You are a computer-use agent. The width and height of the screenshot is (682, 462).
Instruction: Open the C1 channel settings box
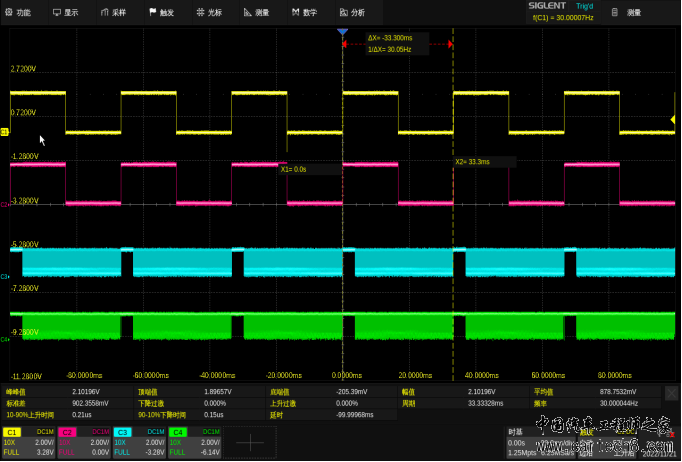[29, 442]
